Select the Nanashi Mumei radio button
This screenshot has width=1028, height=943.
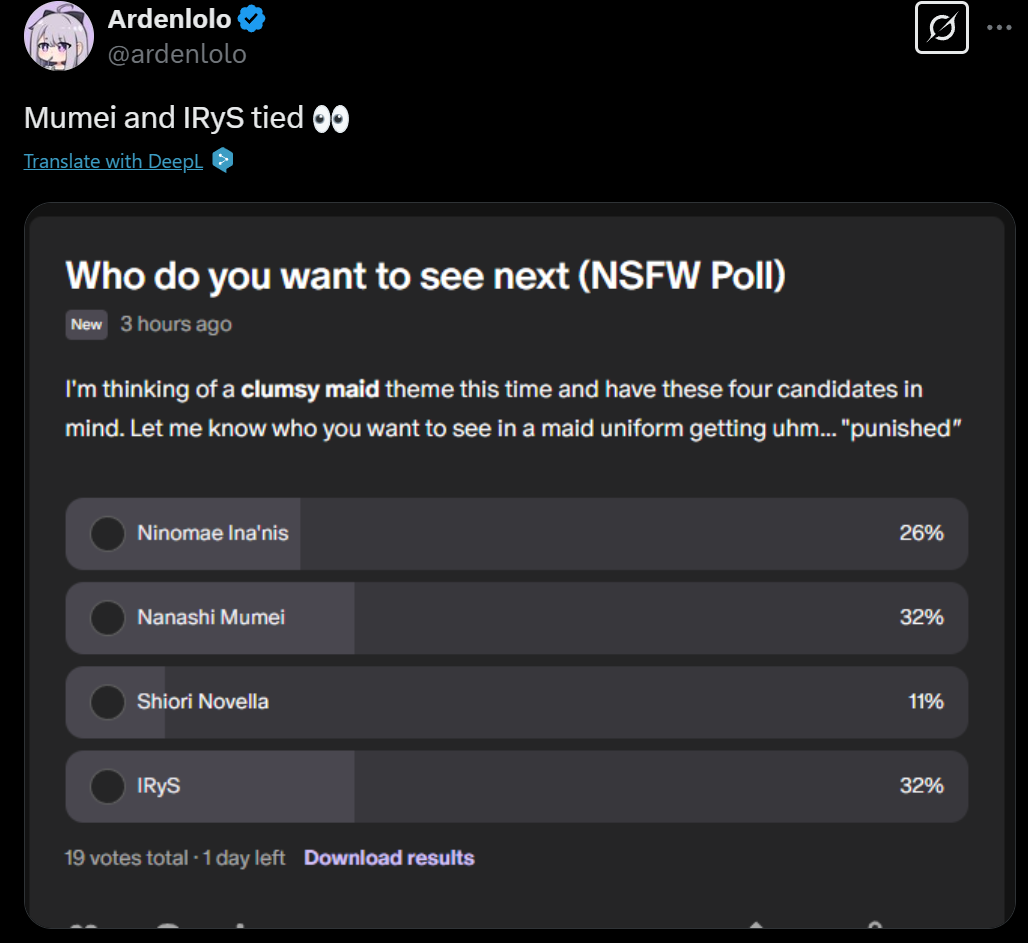point(107,618)
